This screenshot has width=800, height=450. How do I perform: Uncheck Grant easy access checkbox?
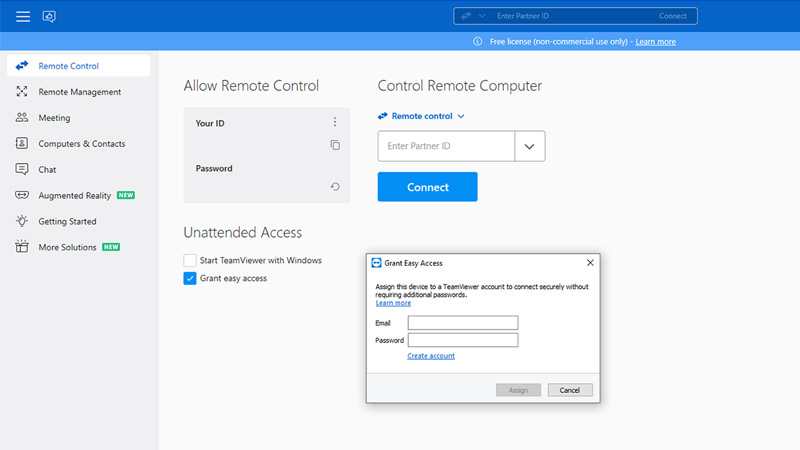pyautogui.click(x=190, y=278)
